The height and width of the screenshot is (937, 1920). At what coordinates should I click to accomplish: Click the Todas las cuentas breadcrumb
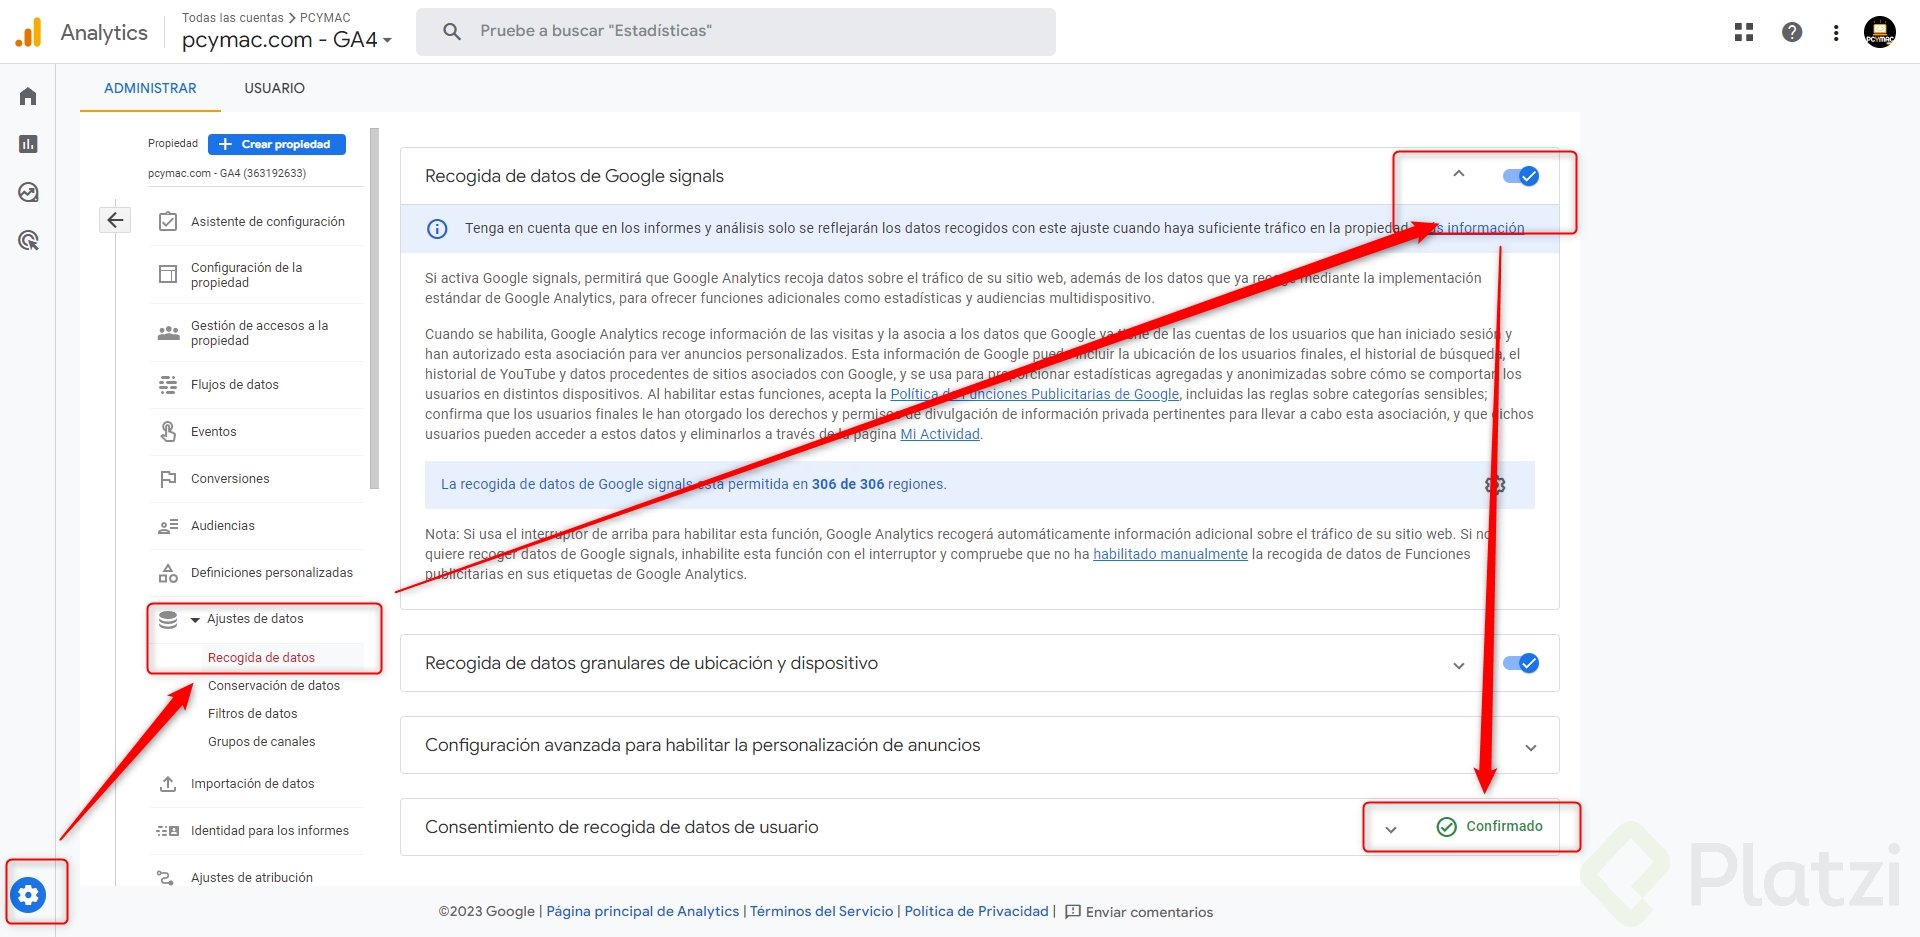point(233,17)
